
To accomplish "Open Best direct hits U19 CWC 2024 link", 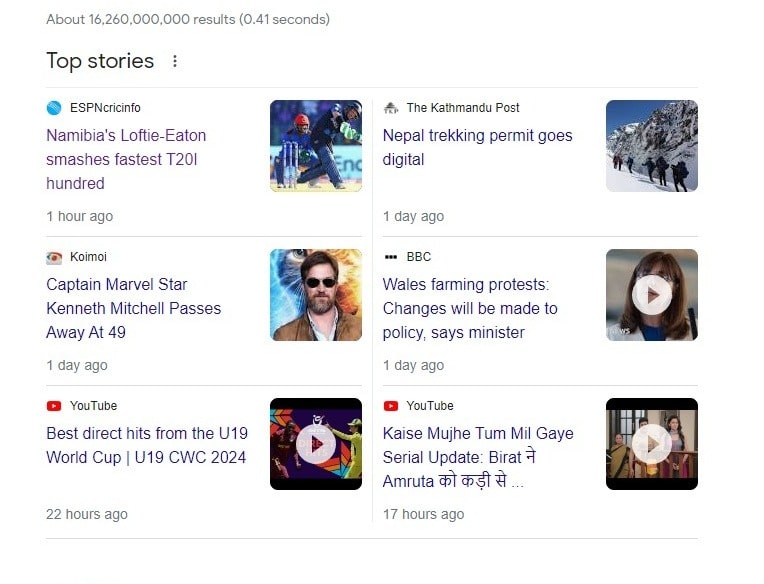I will tap(147, 445).
